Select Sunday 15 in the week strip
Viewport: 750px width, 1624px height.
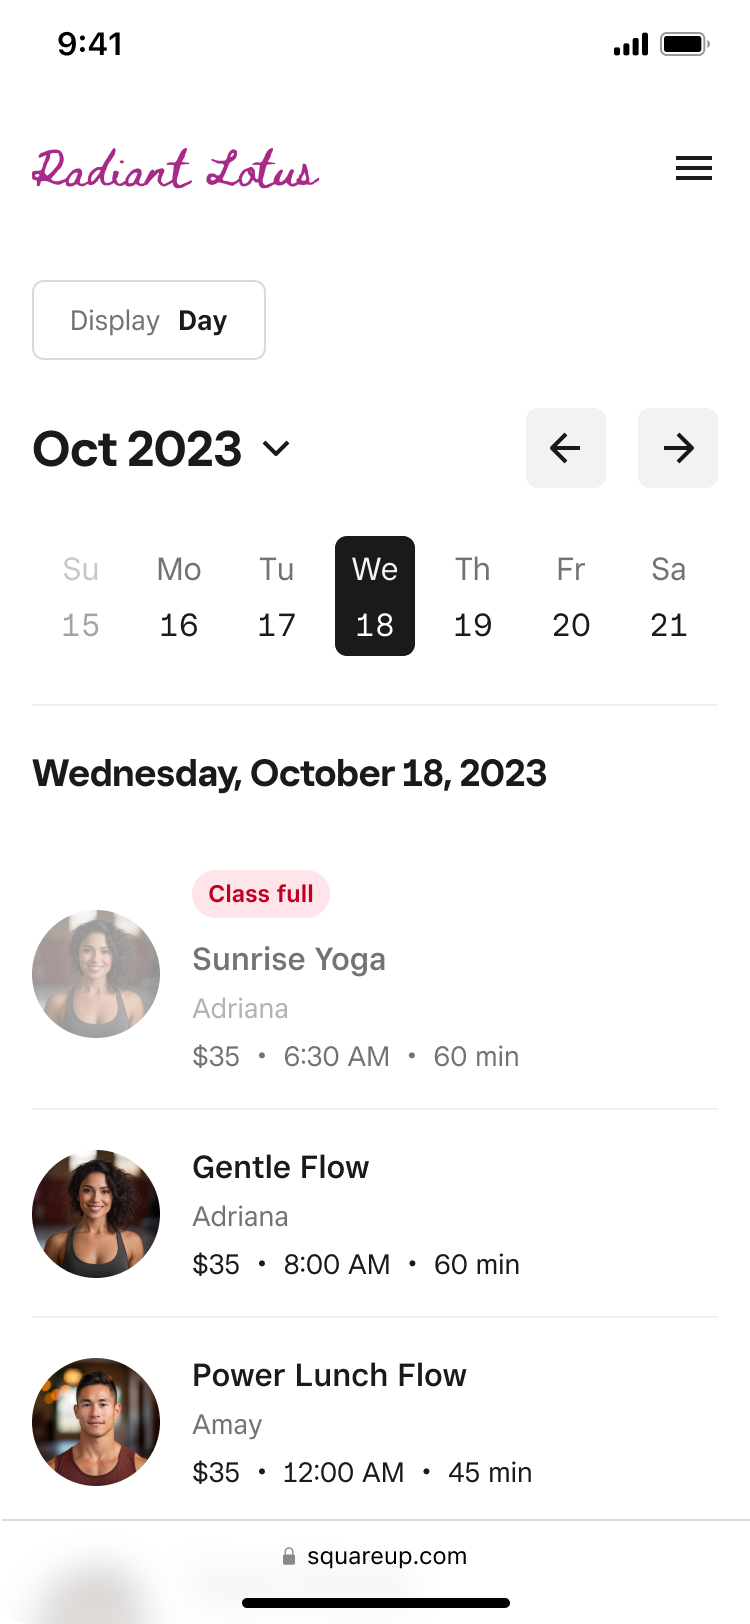(81, 596)
